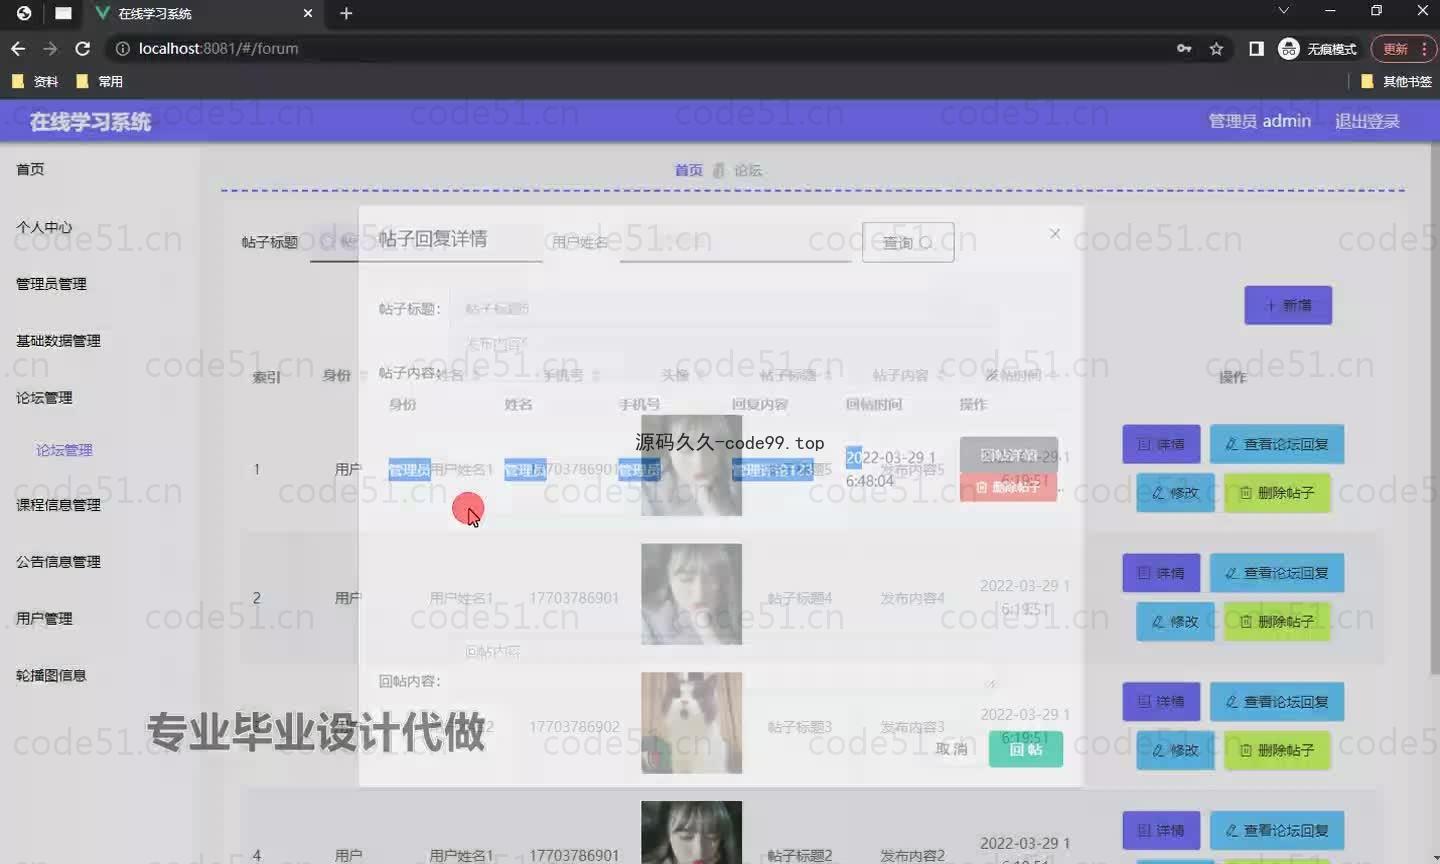1440x864 pixels.
Task: Click 查看论坛回复 for the 帖子标题5 row
Action: coord(1277,444)
